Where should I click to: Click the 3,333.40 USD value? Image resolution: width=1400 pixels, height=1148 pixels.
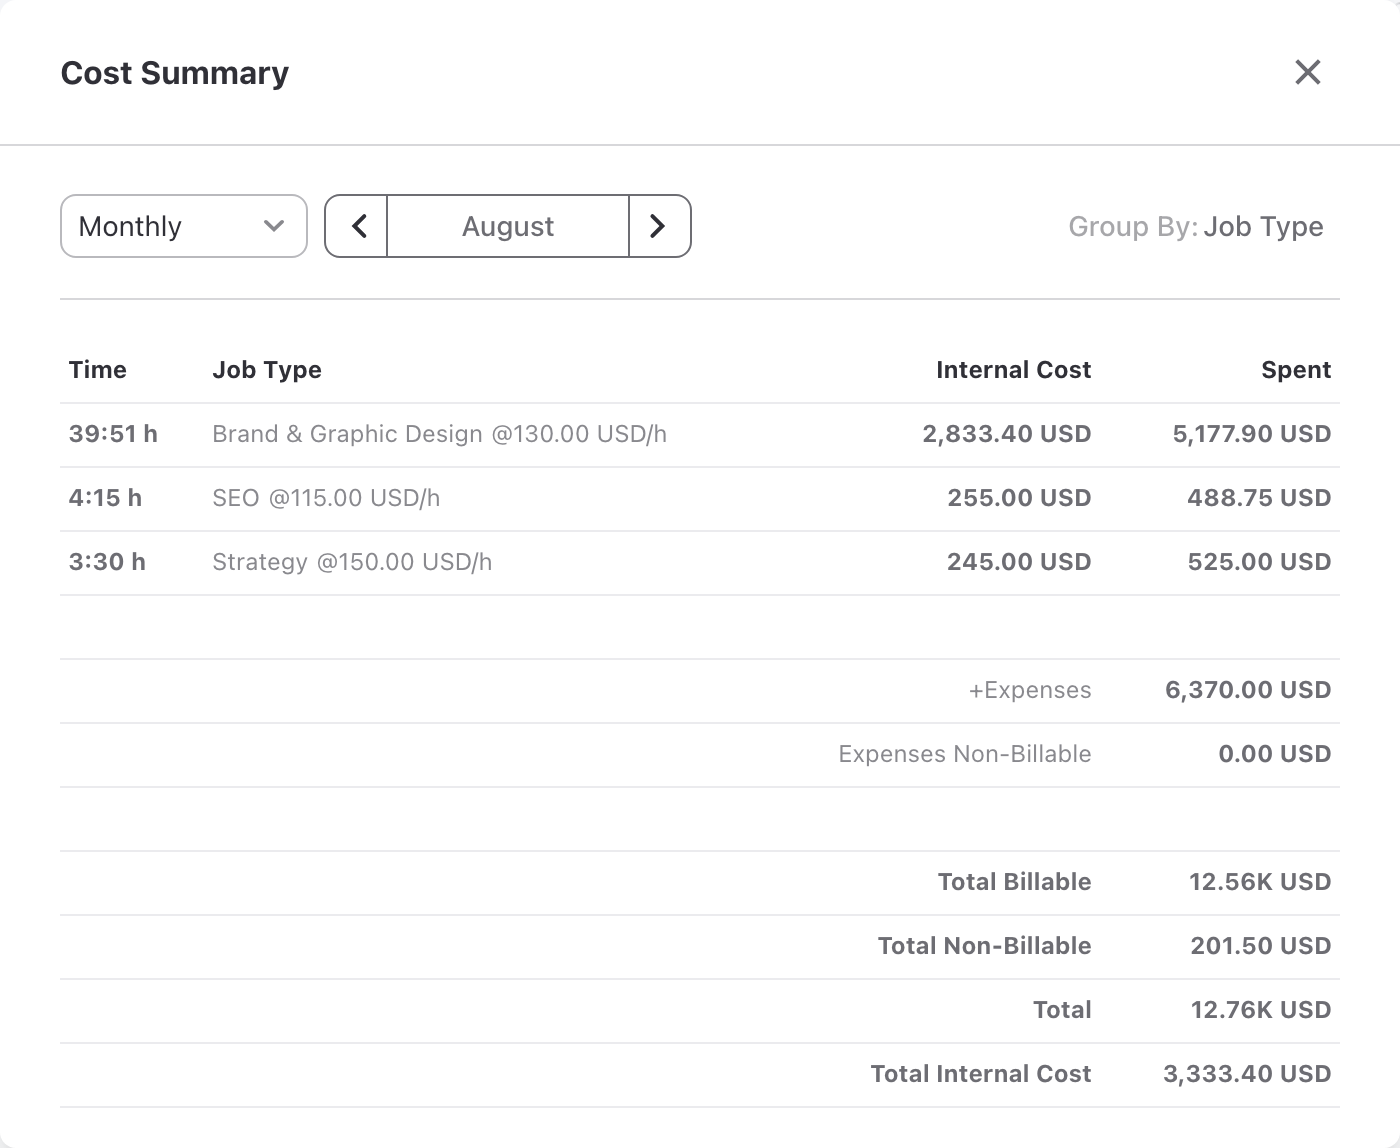pyautogui.click(x=1247, y=1074)
